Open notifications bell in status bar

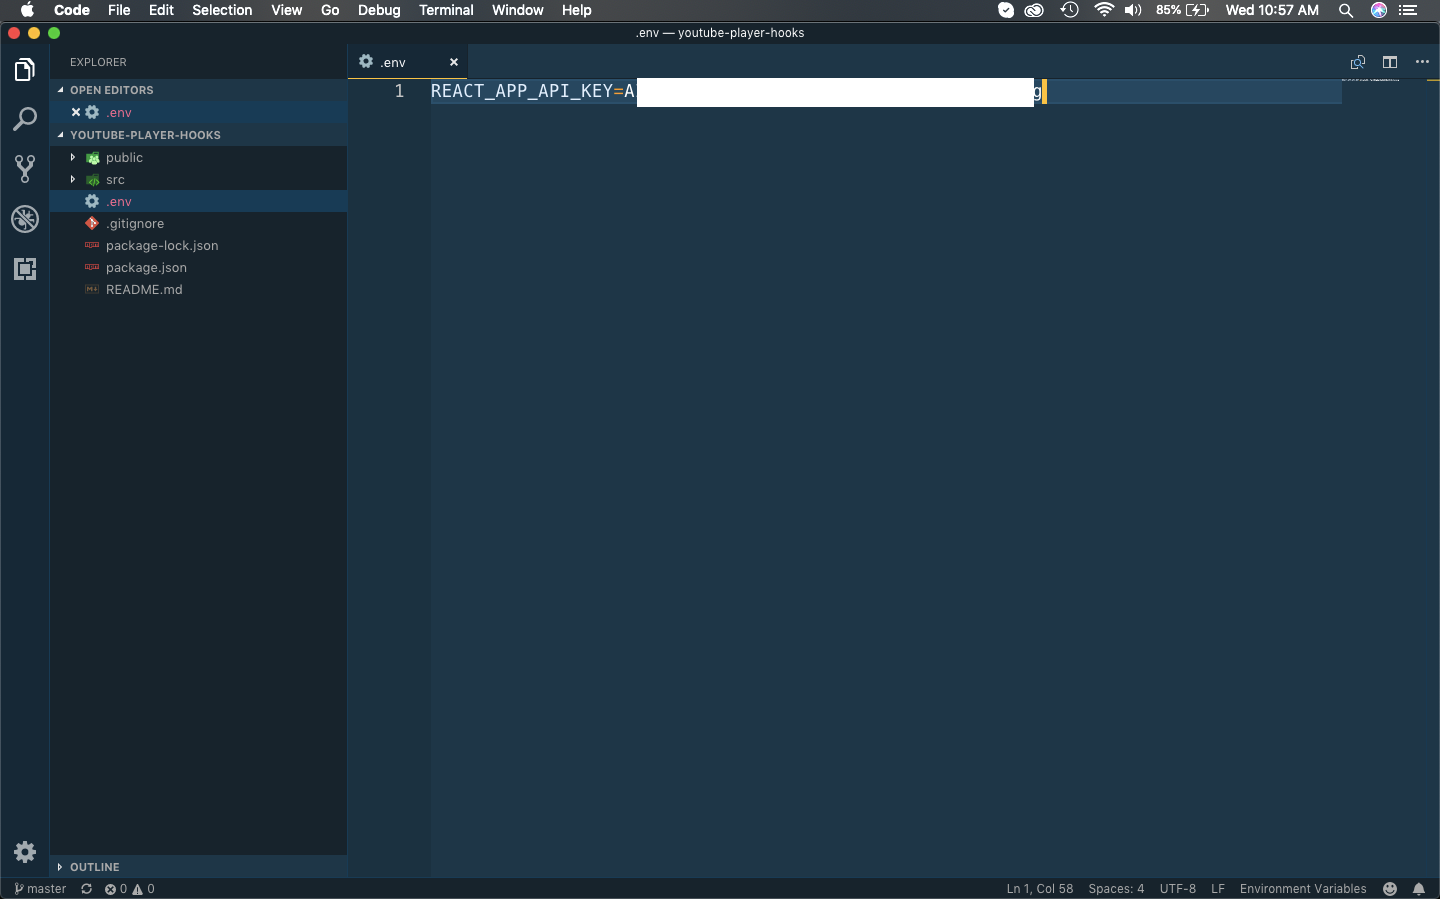[x=1419, y=889]
